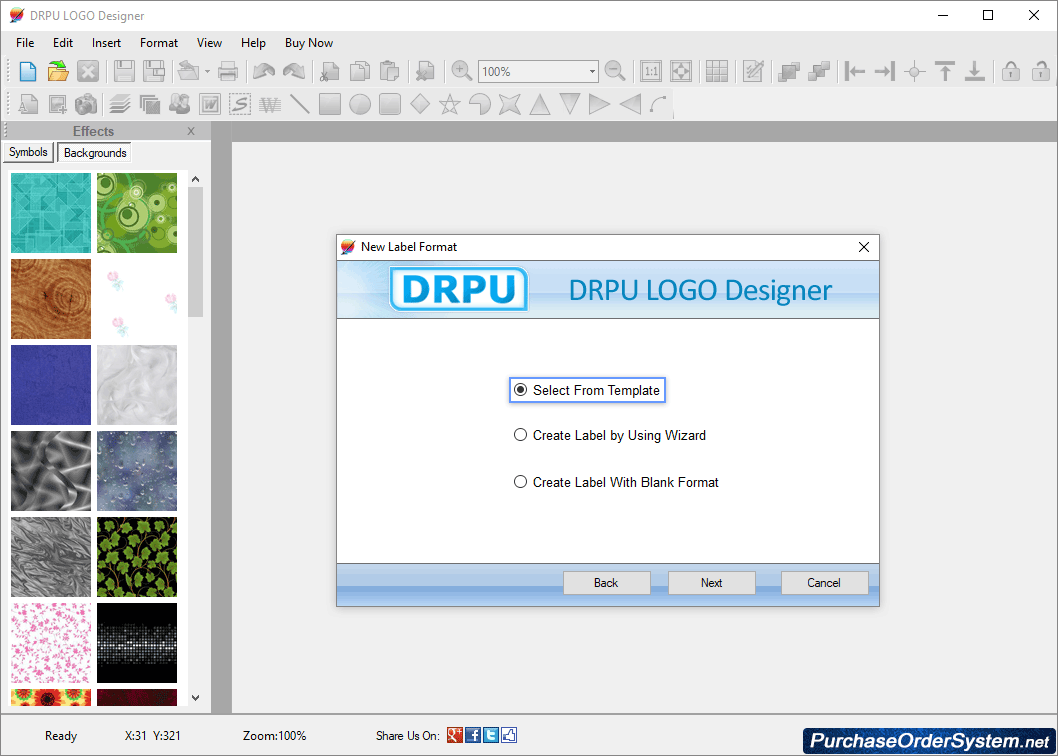Choose the pink floral background thumbnail
Image resolution: width=1058 pixels, height=756 pixels.
(51, 643)
